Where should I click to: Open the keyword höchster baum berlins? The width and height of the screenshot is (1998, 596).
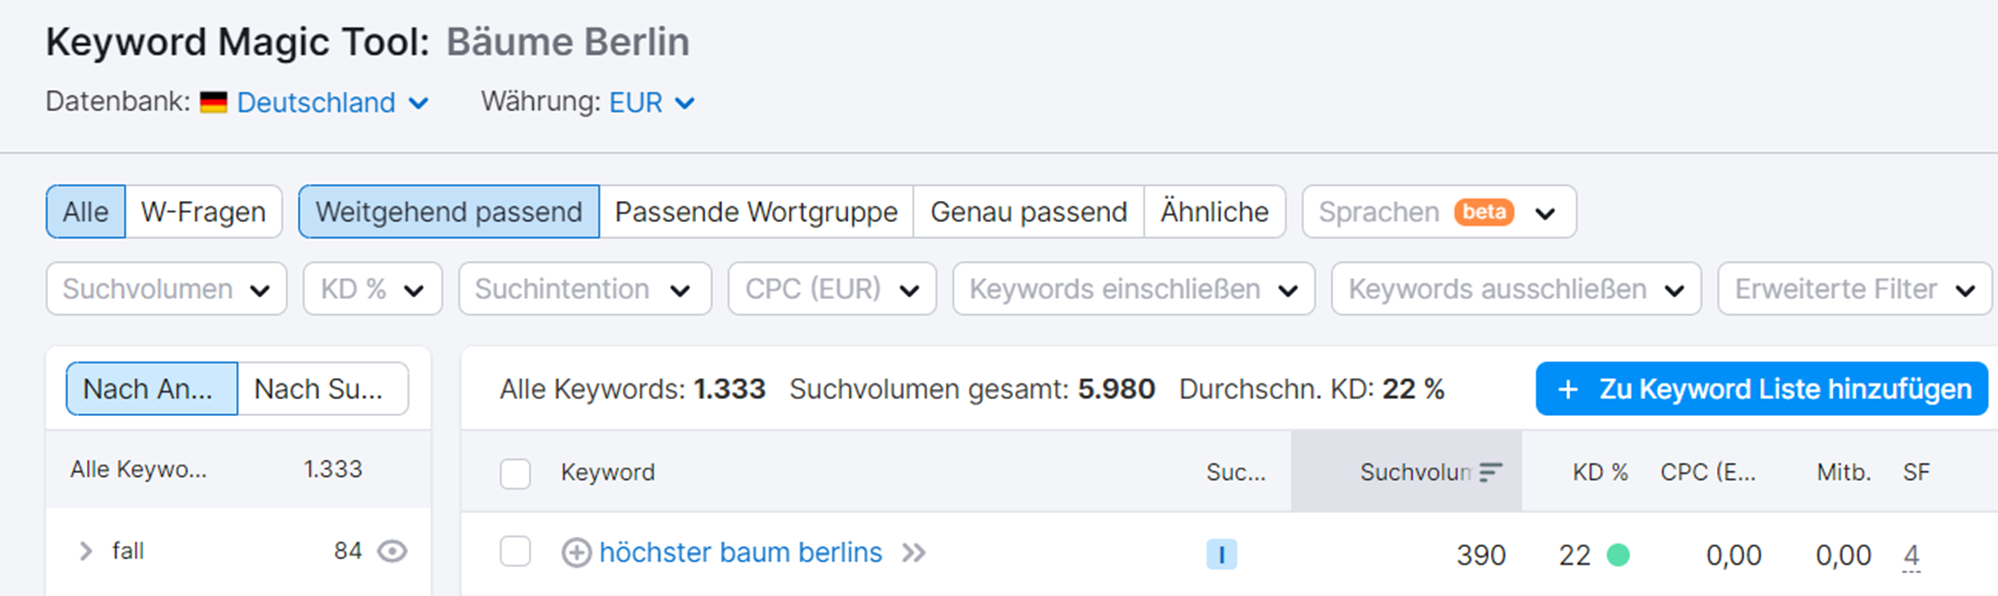click(x=741, y=553)
